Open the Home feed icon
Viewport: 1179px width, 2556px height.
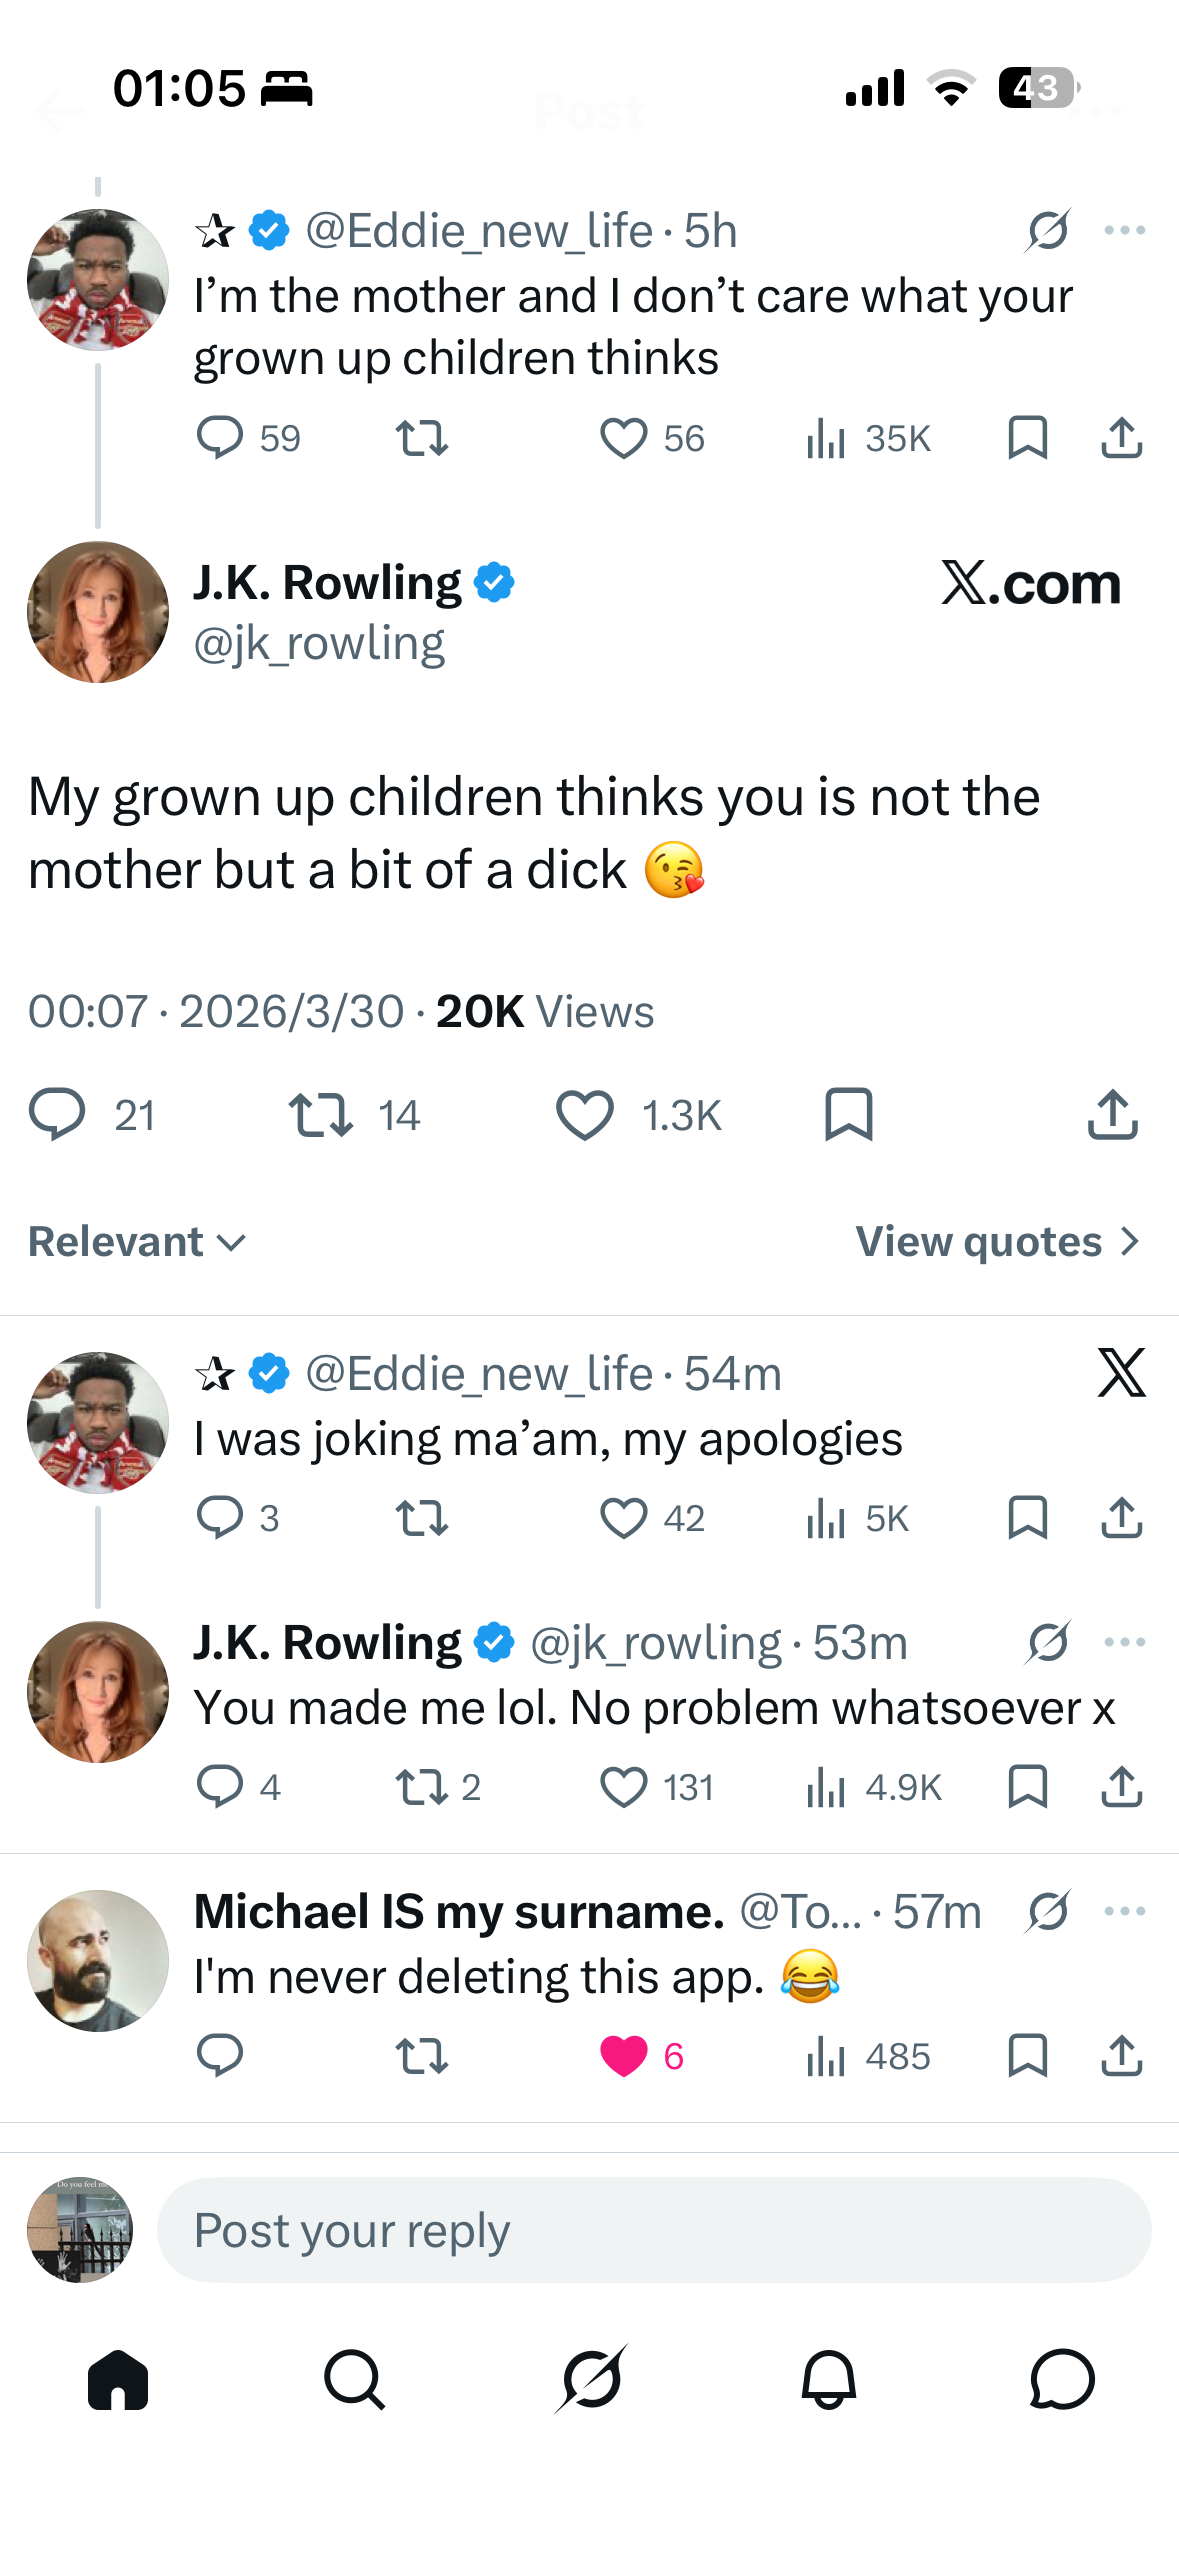[118, 2381]
